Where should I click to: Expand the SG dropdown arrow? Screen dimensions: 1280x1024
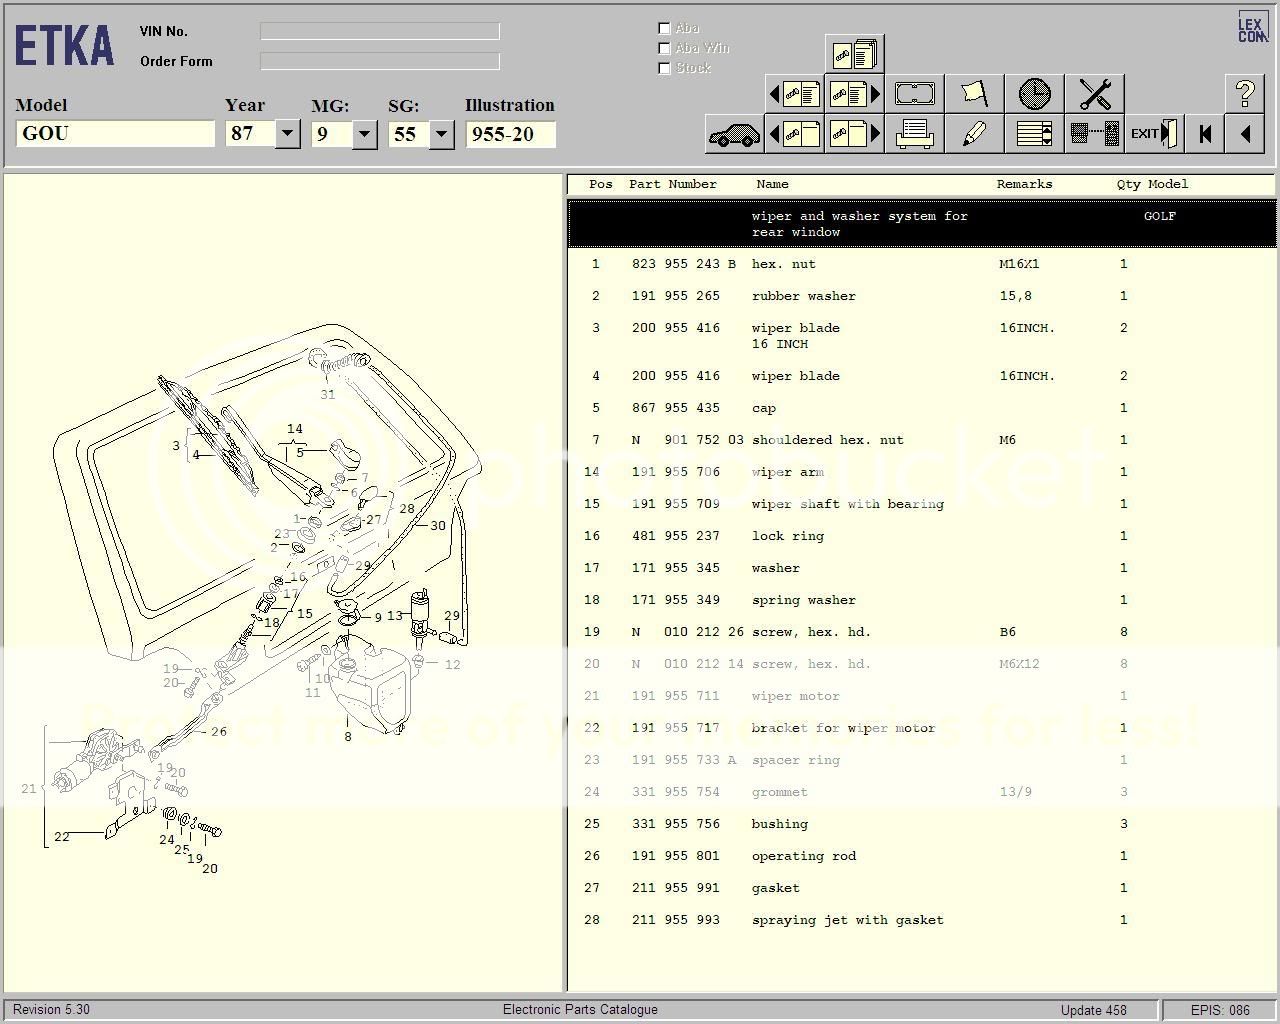441,134
